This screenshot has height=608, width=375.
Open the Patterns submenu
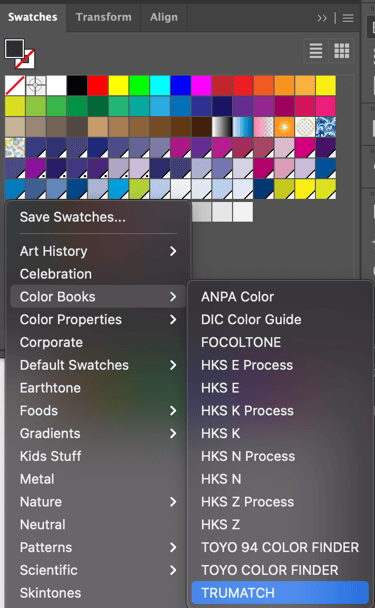pyautogui.click(x=99, y=548)
